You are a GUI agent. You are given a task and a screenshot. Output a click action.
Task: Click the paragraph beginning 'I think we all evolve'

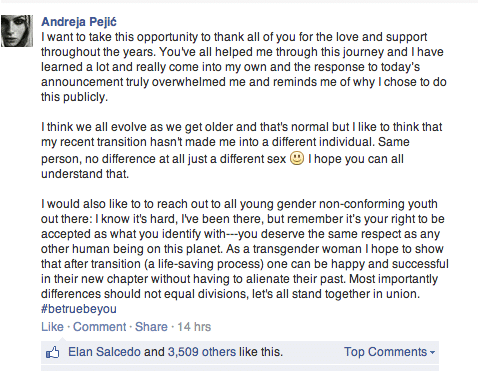242,150
